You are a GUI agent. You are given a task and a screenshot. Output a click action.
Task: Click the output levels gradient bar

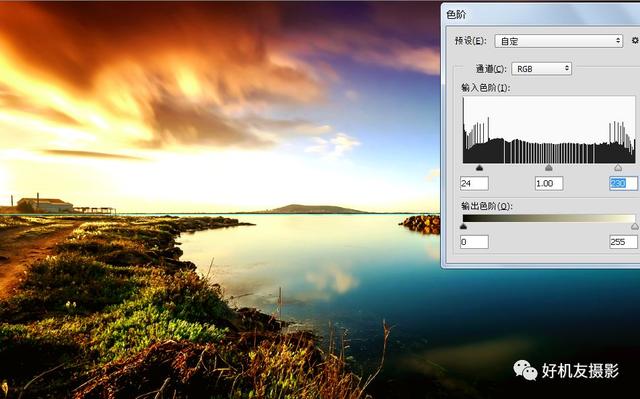point(549,218)
